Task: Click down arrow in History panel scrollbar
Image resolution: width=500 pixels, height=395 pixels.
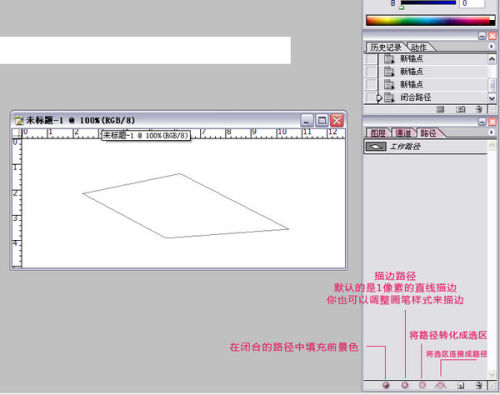Action: point(492,98)
